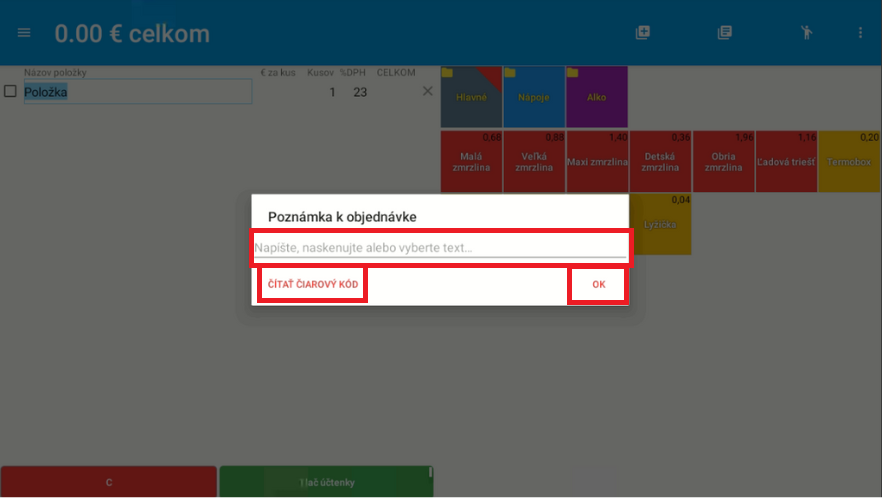Click the Položka item name field

tap(137, 92)
